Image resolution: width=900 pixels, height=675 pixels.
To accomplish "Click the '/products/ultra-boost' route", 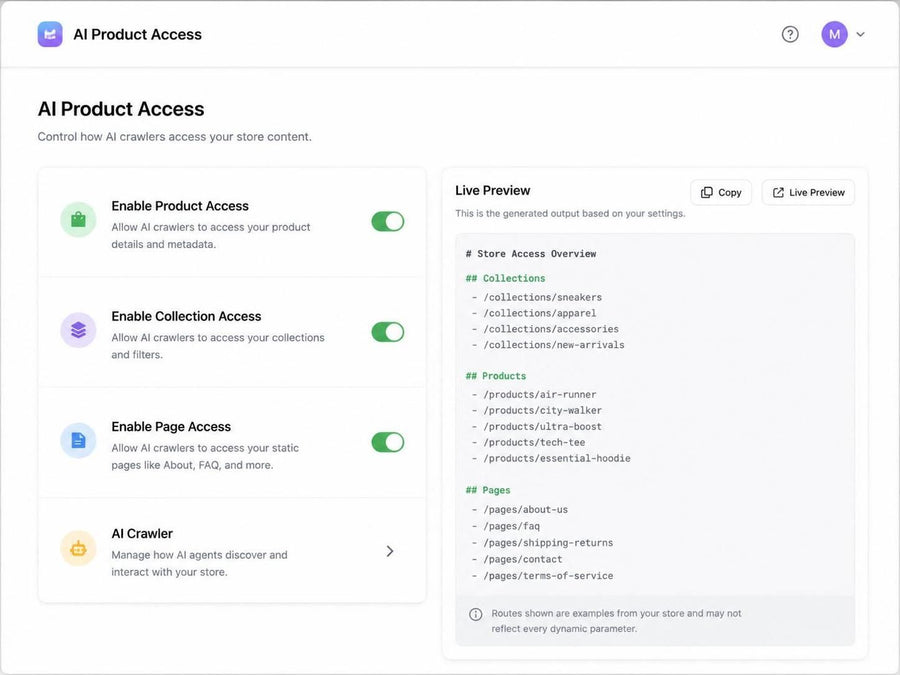I will pyautogui.click(x=542, y=427).
